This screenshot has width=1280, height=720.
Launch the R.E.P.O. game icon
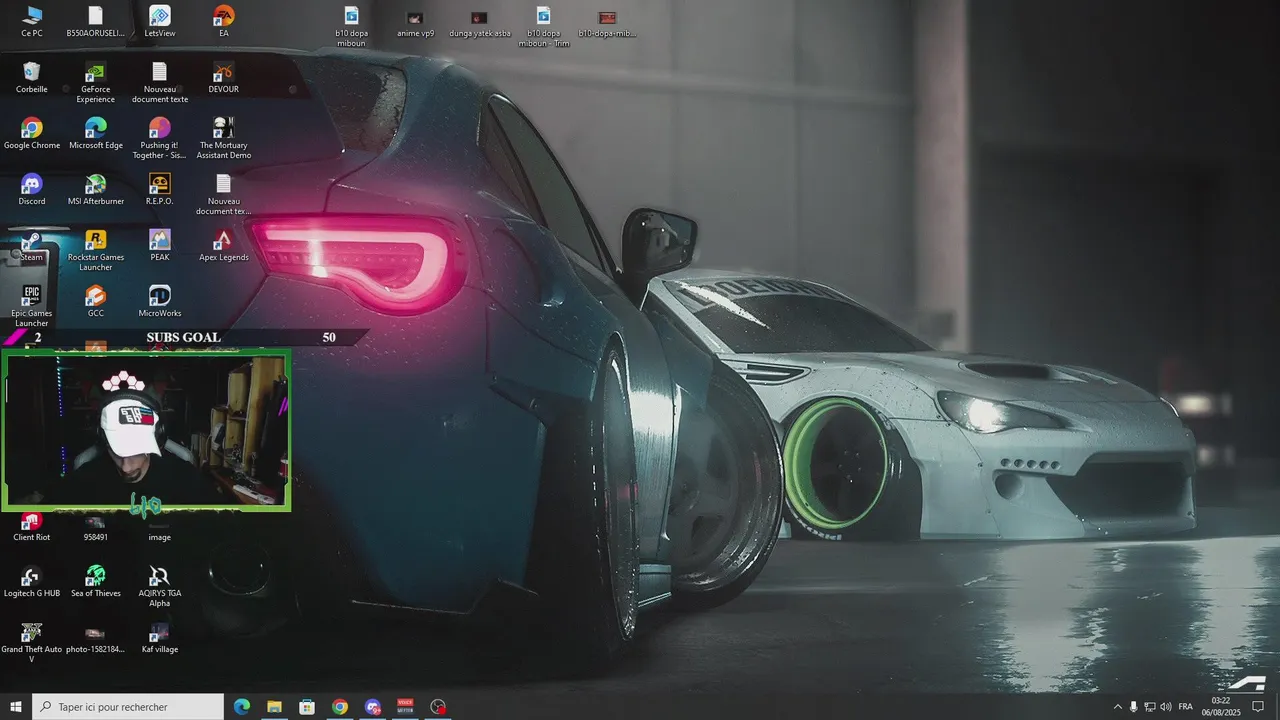[x=159, y=189]
